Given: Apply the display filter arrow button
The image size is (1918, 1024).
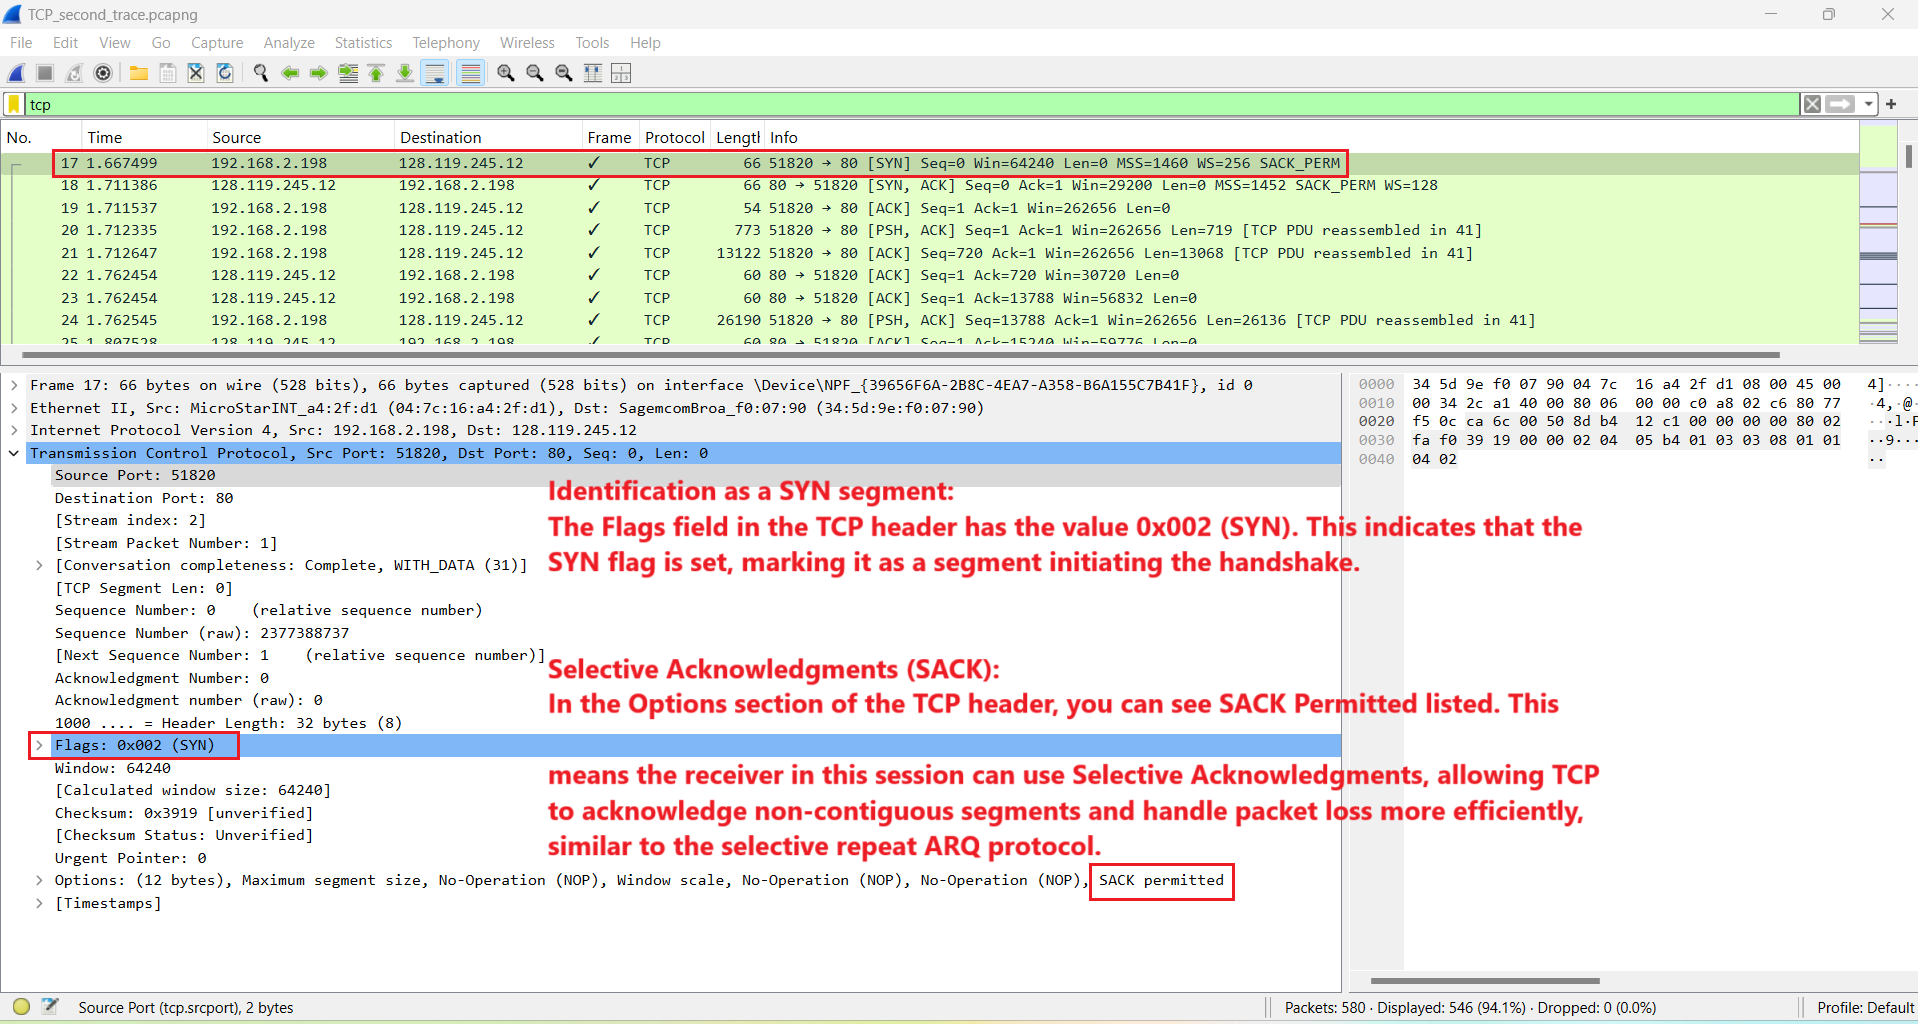Looking at the screenshot, I should click(x=1840, y=104).
